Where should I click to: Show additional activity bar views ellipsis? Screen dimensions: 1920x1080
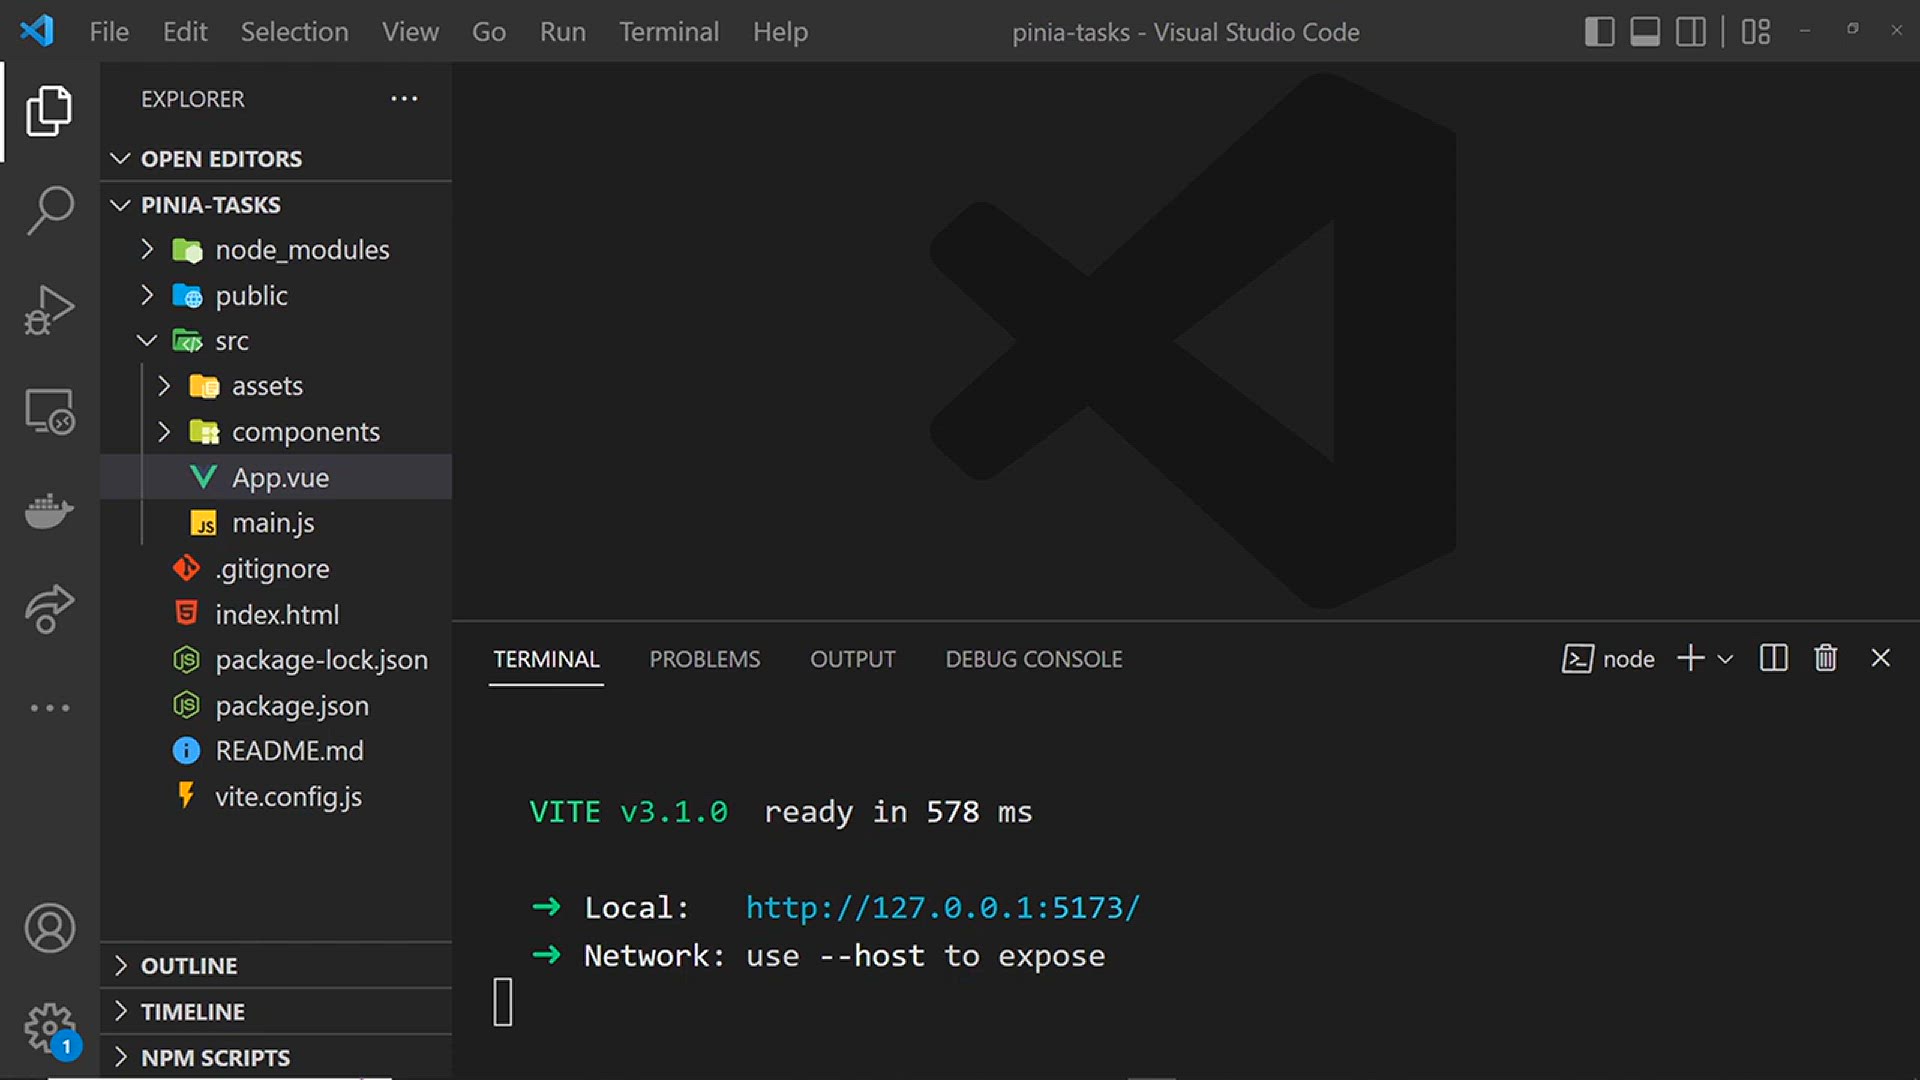pyautogui.click(x=49, y=708)
